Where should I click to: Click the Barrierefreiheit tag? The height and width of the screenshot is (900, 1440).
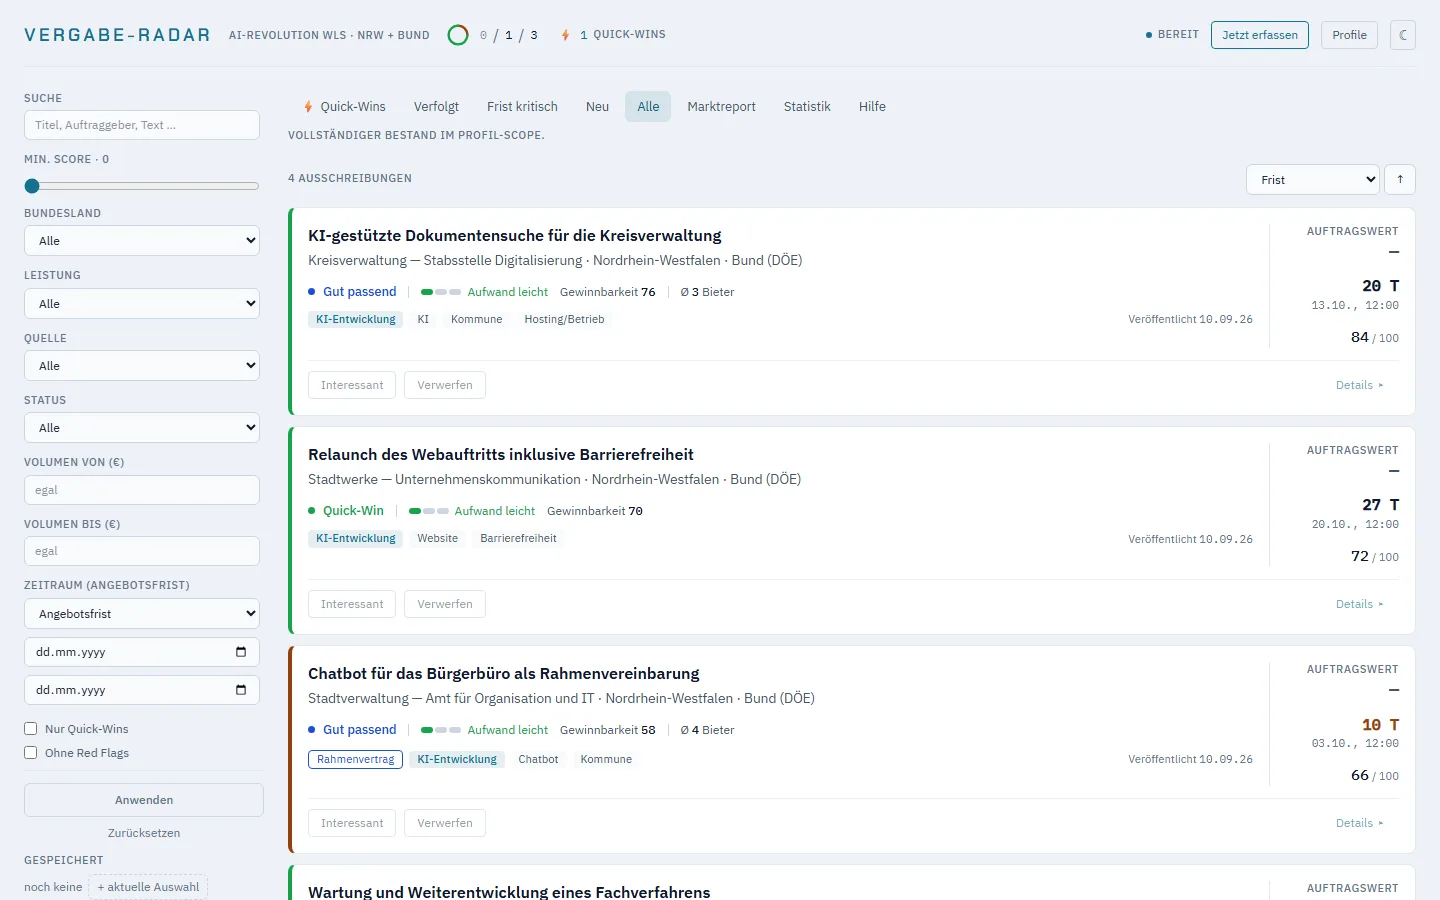518,538
